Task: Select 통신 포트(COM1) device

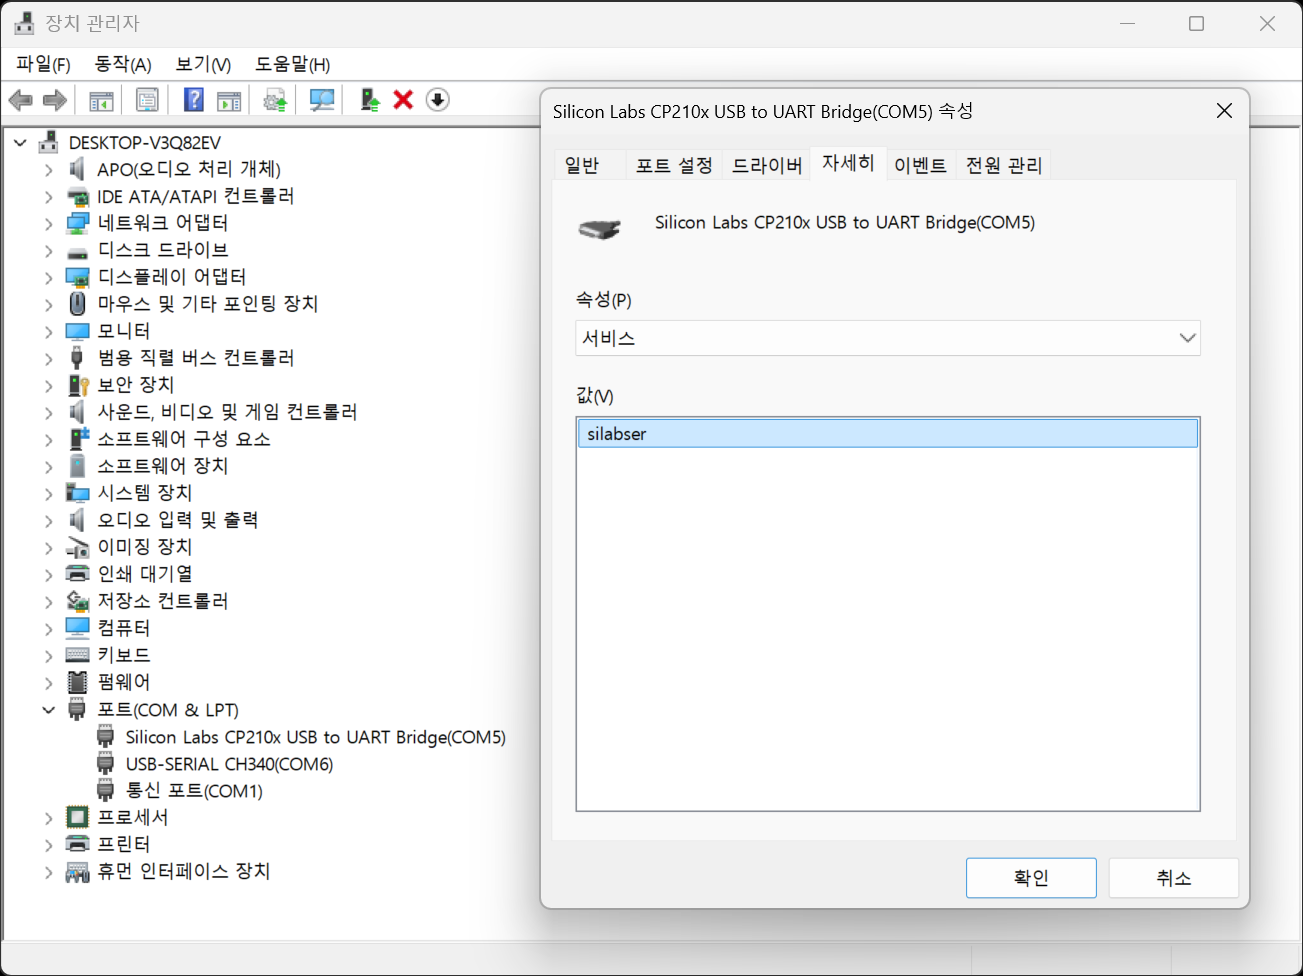Action: click(194, 791)
